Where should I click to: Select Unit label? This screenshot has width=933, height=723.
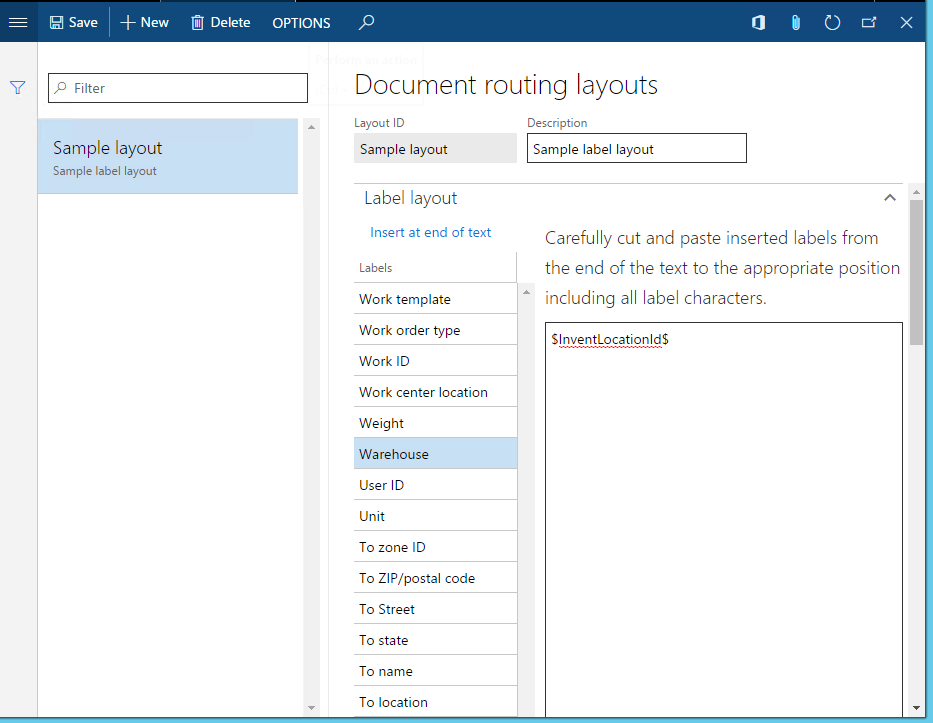coord(435,515)
